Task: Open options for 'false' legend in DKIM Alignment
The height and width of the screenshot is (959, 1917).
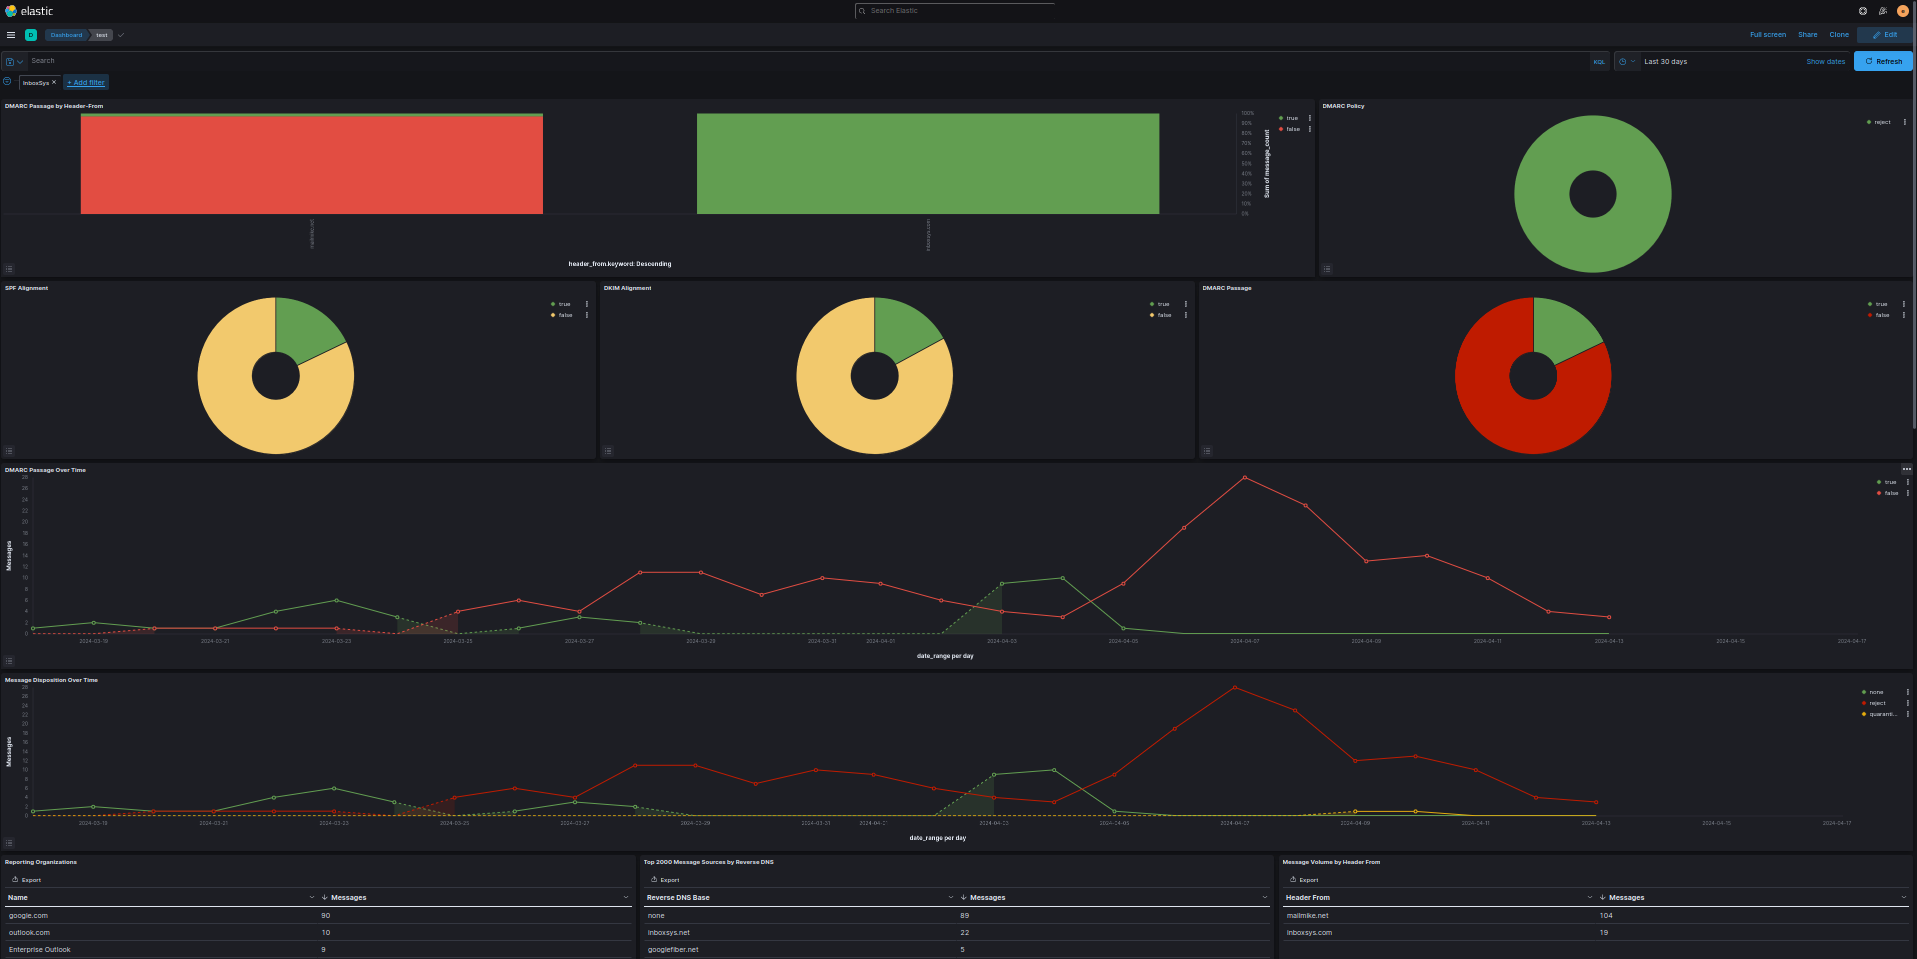Action: [1186, 315]
